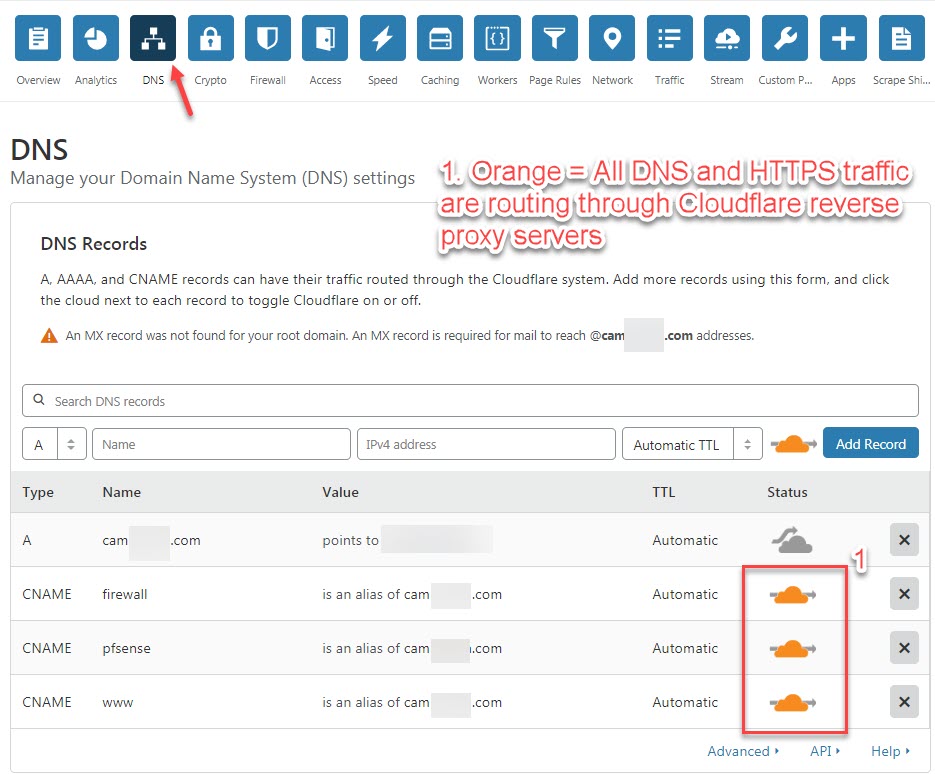935x774 pixels.
Task: Click the Status column header
Action: [787, 492]
